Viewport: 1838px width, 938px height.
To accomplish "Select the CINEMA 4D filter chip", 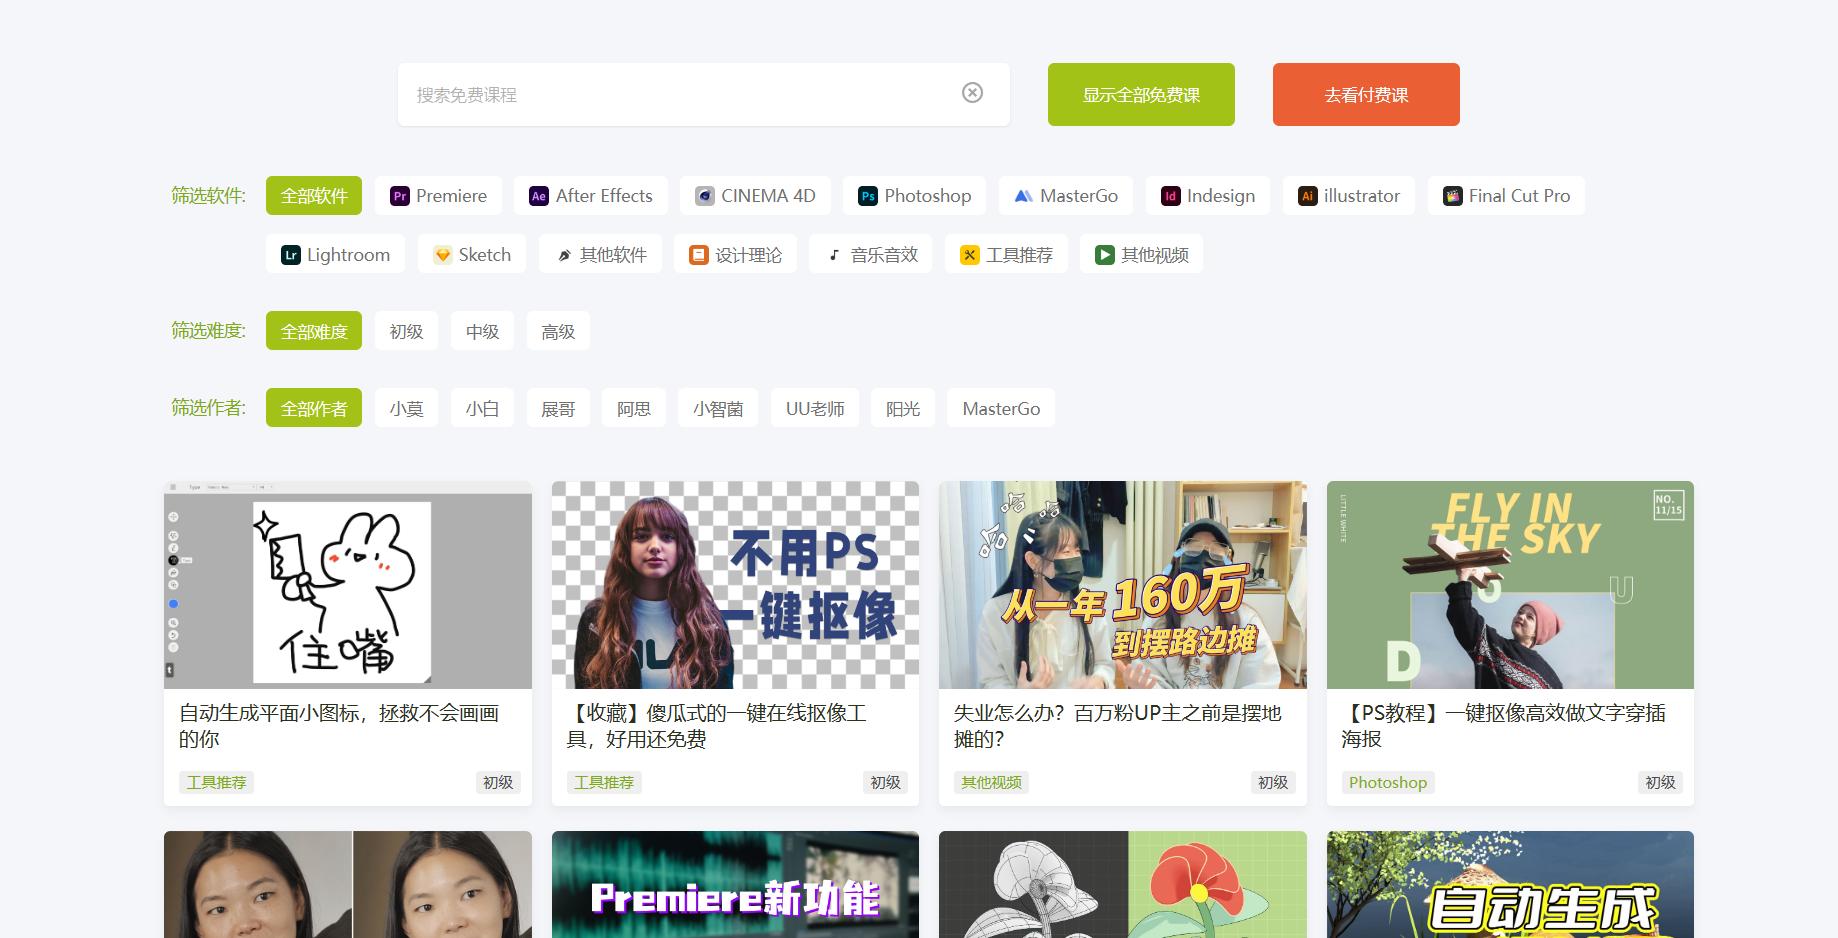I will click(755, 195).
